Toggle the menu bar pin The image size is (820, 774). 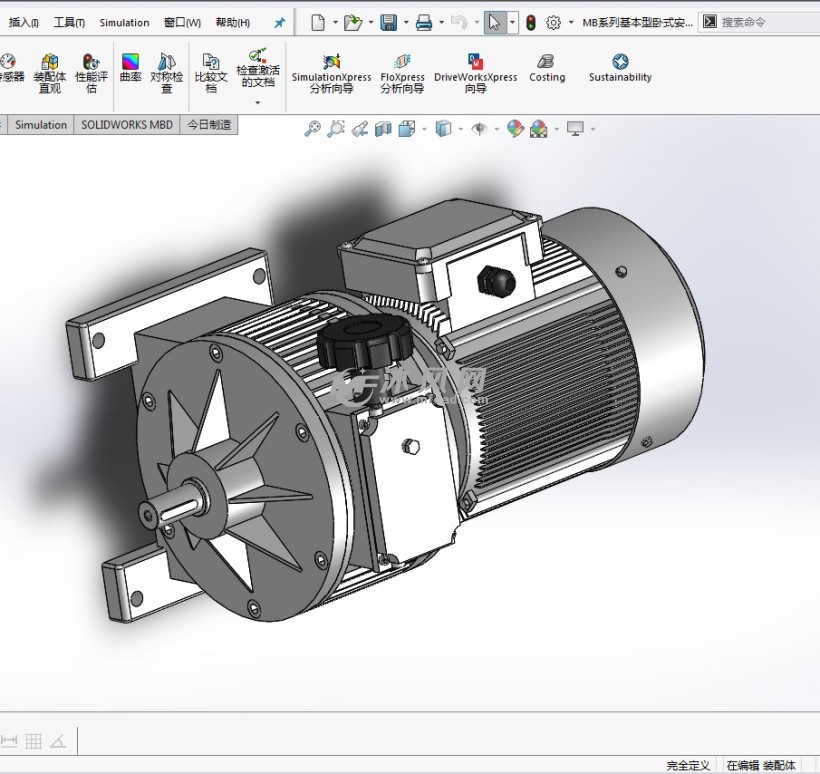279,22
